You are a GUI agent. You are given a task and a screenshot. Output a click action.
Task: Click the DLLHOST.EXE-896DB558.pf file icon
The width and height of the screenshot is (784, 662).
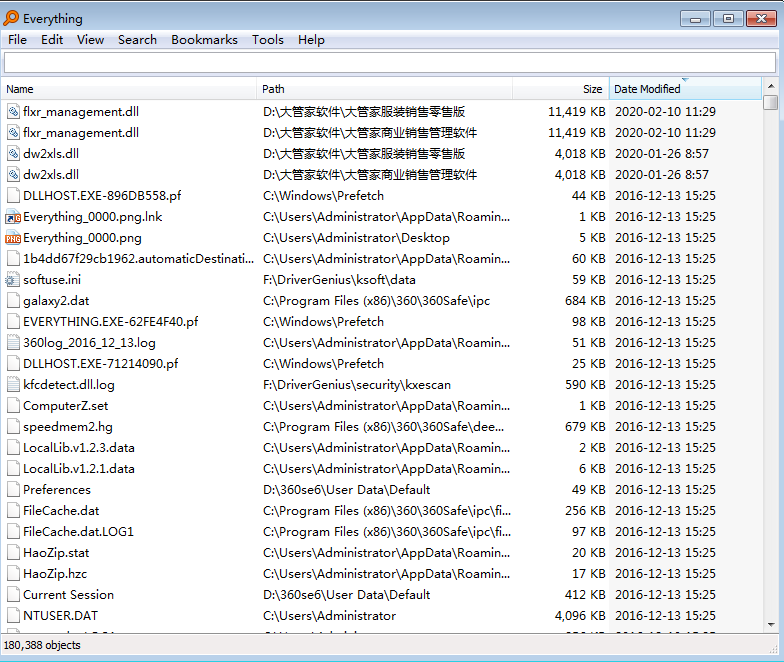(14, 196)
